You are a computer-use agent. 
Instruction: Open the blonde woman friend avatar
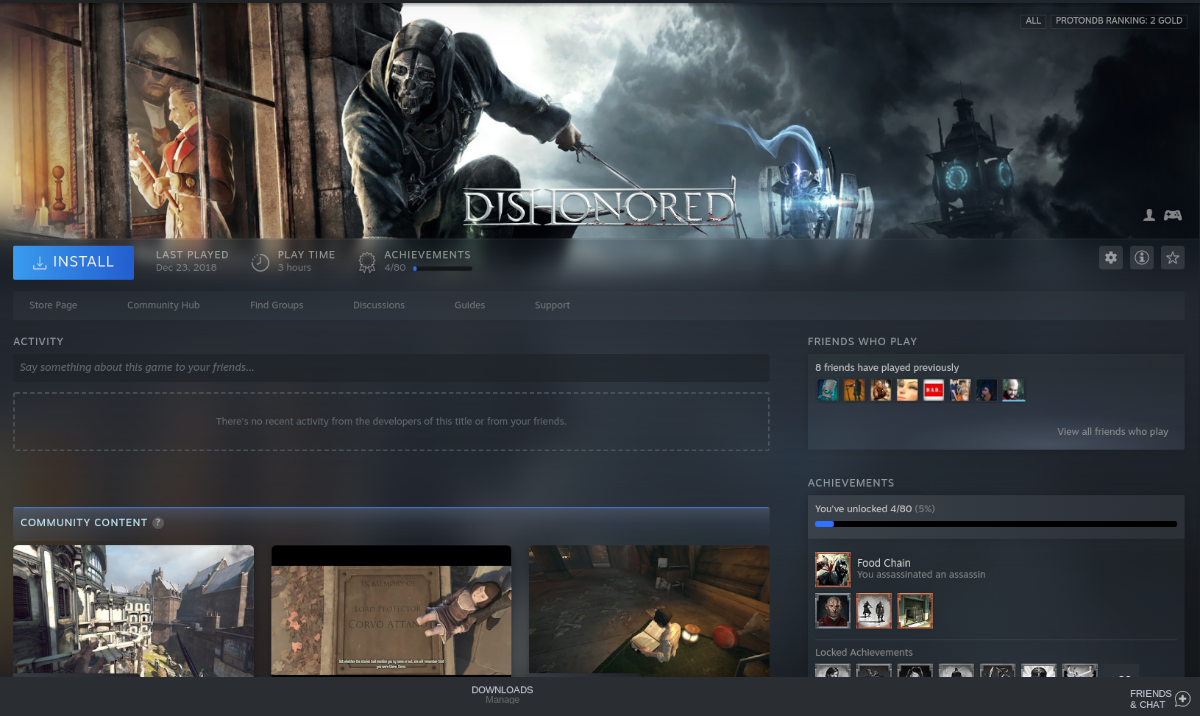(x=907, y=390)
